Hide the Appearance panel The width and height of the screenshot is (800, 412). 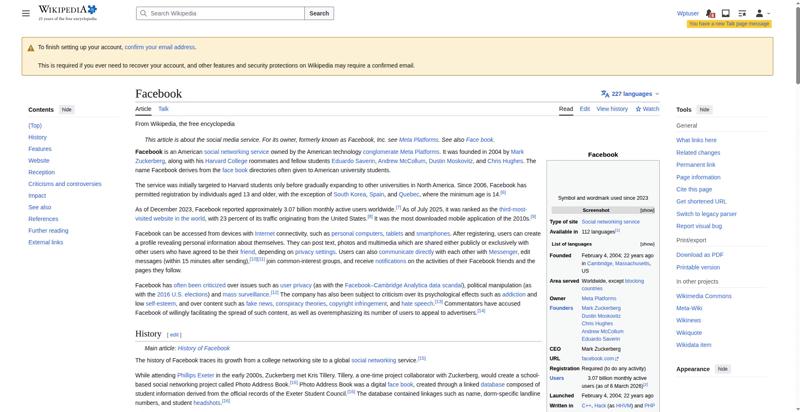pos(722,369)
